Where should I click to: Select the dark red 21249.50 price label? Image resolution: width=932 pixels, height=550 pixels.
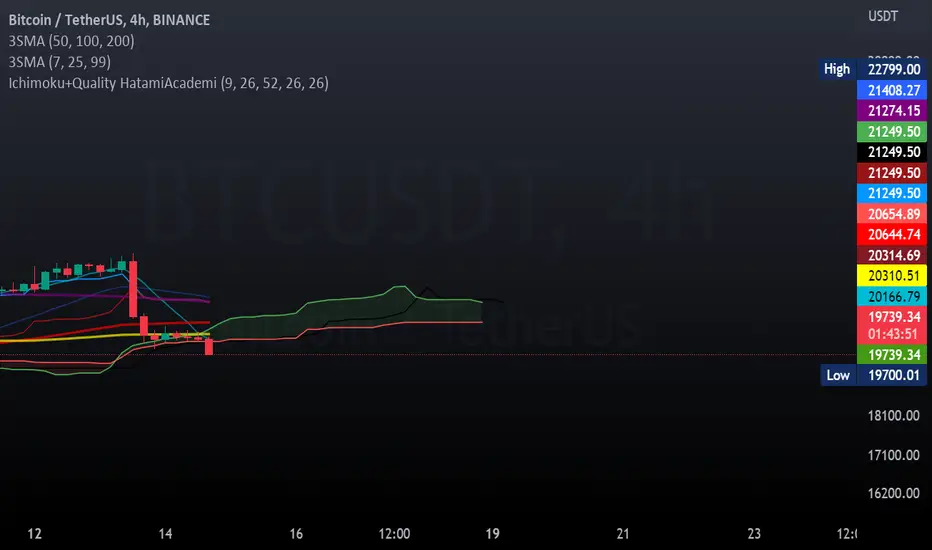(892, 173)
